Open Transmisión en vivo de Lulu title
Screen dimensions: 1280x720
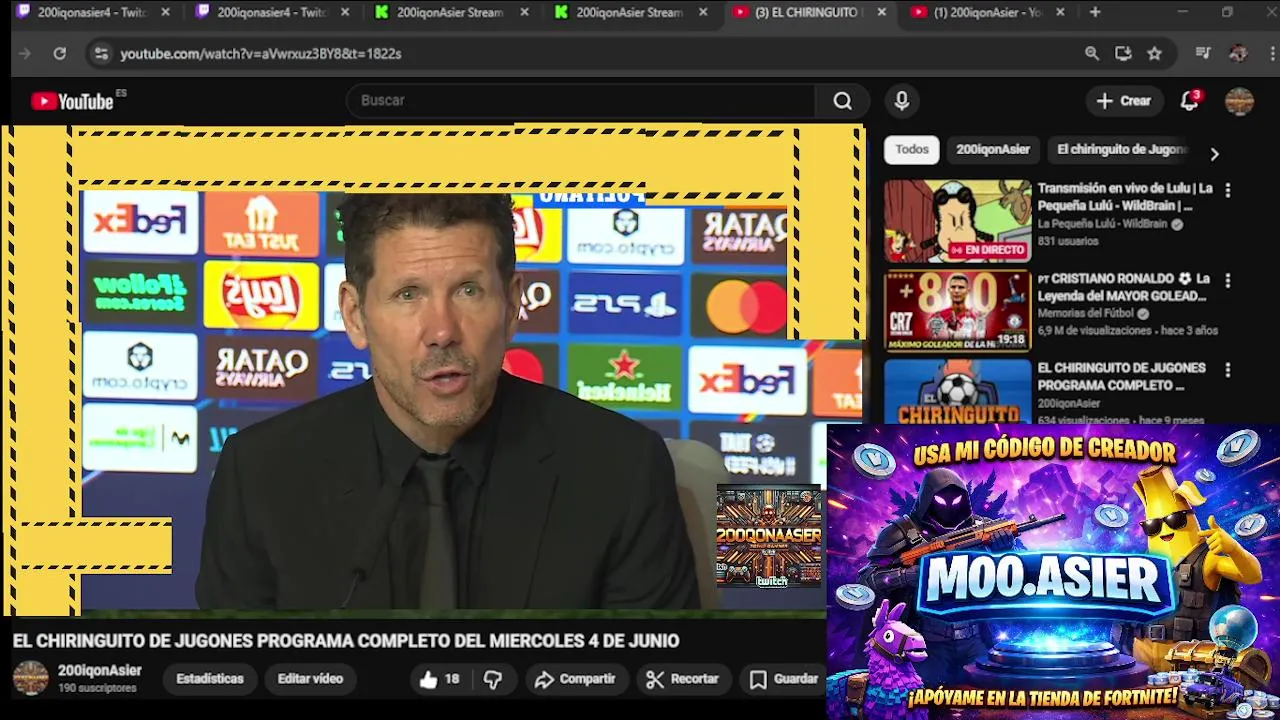pos(1125,197)
